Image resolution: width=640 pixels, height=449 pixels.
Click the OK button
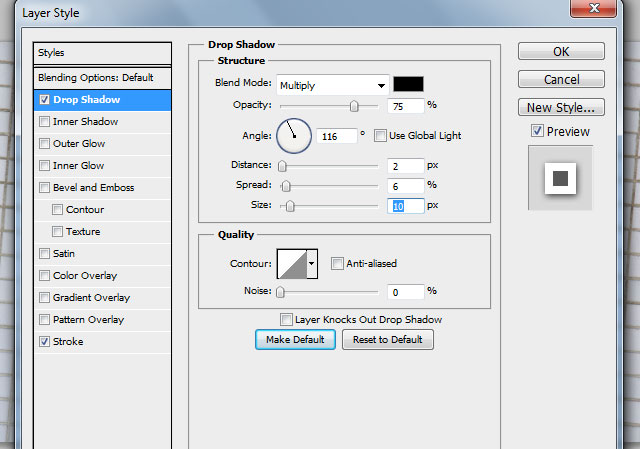tap(561, 51)
